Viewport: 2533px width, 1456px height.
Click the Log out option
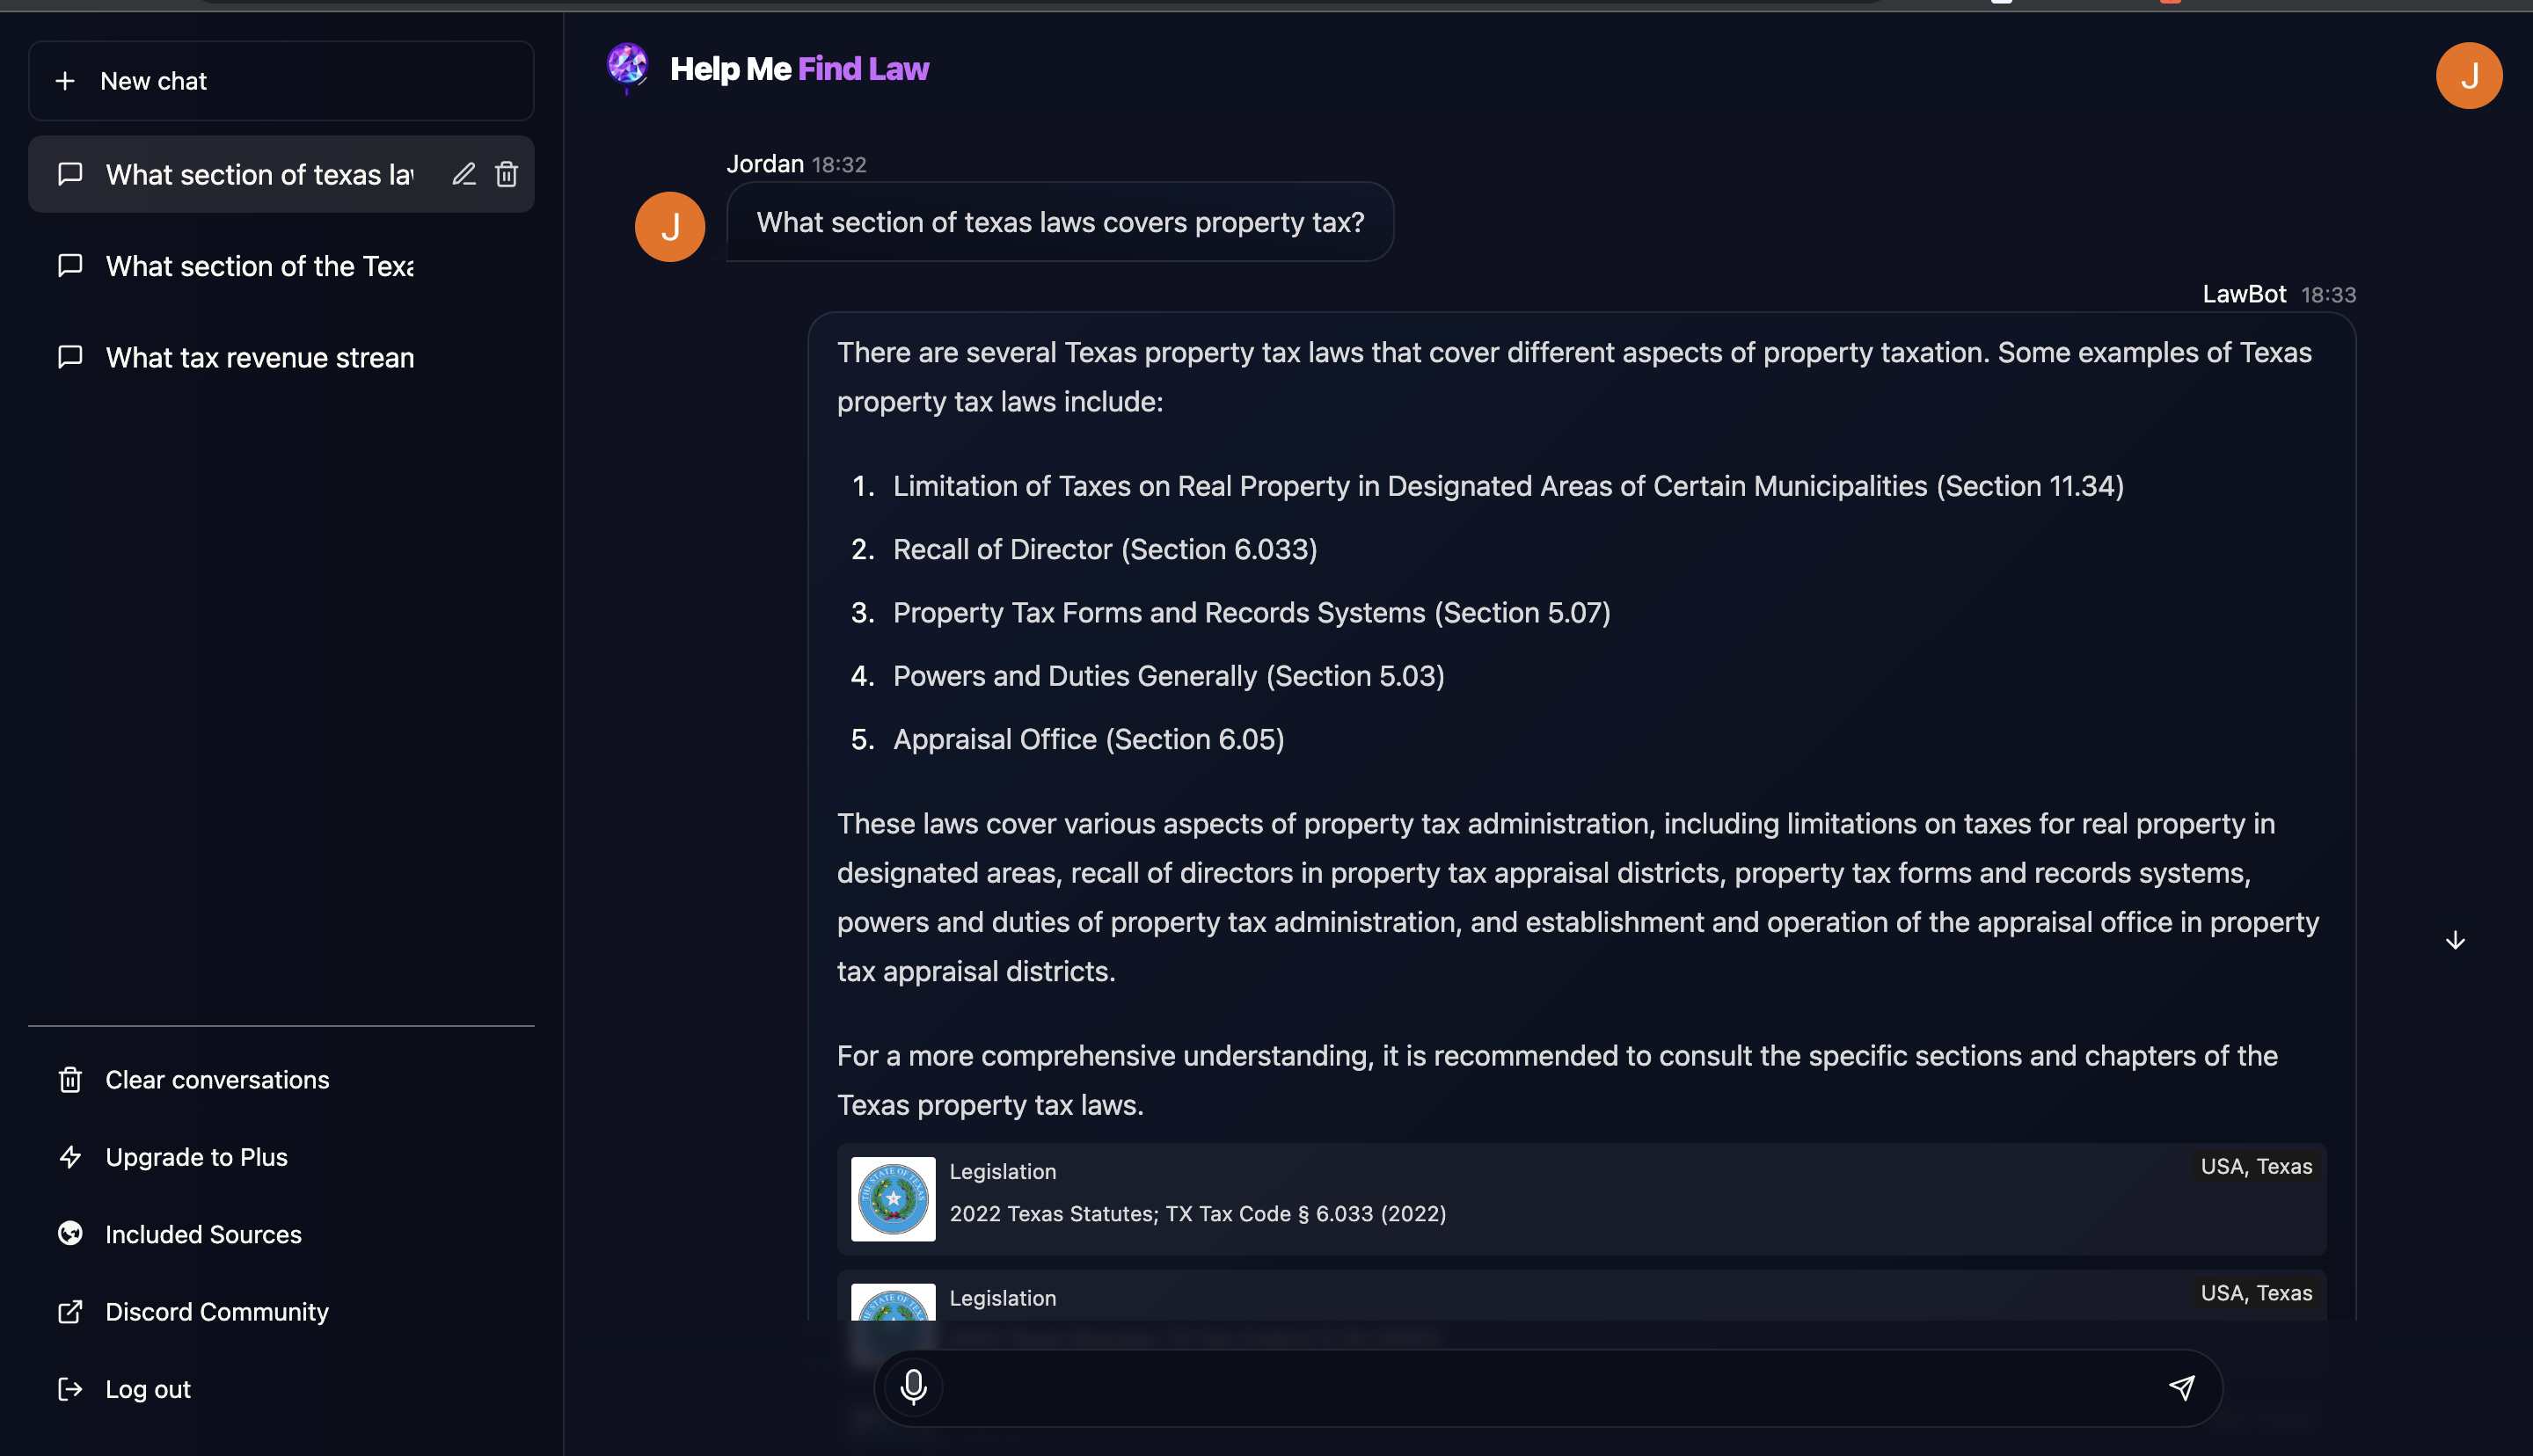[148, 1387]
